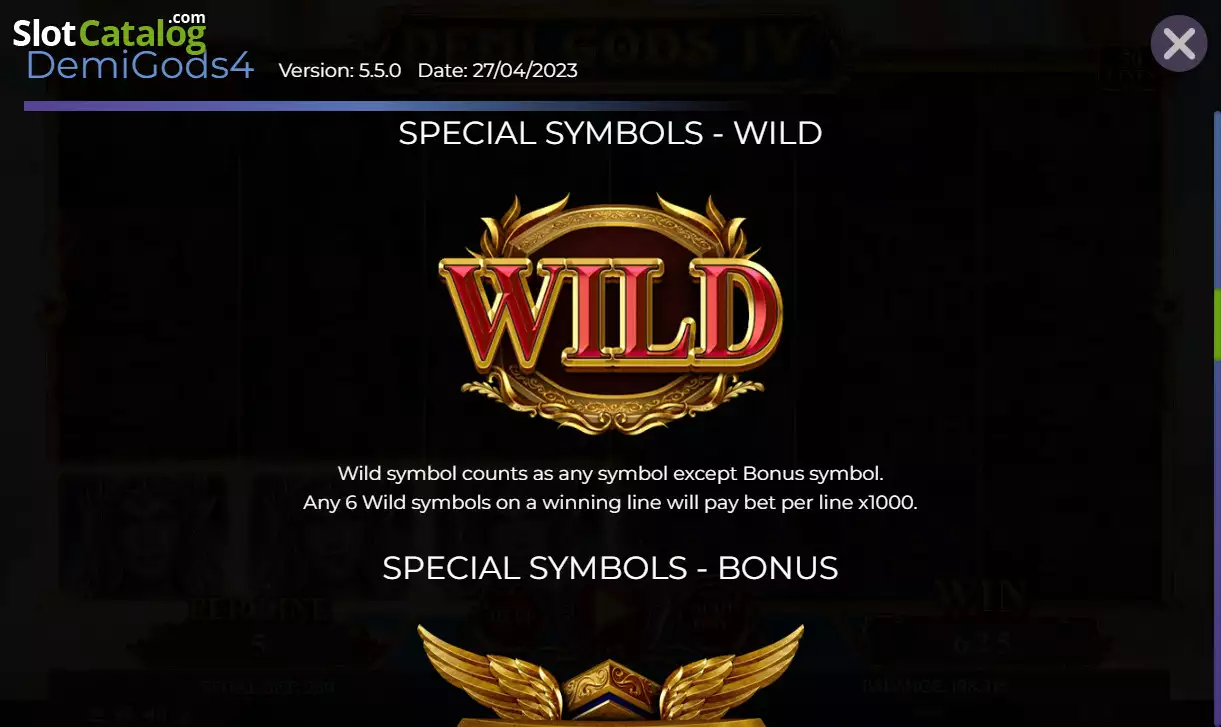1221x727 pixels.
Task: Select the DemiGods4 game title
Action: (x=140, y=66)
